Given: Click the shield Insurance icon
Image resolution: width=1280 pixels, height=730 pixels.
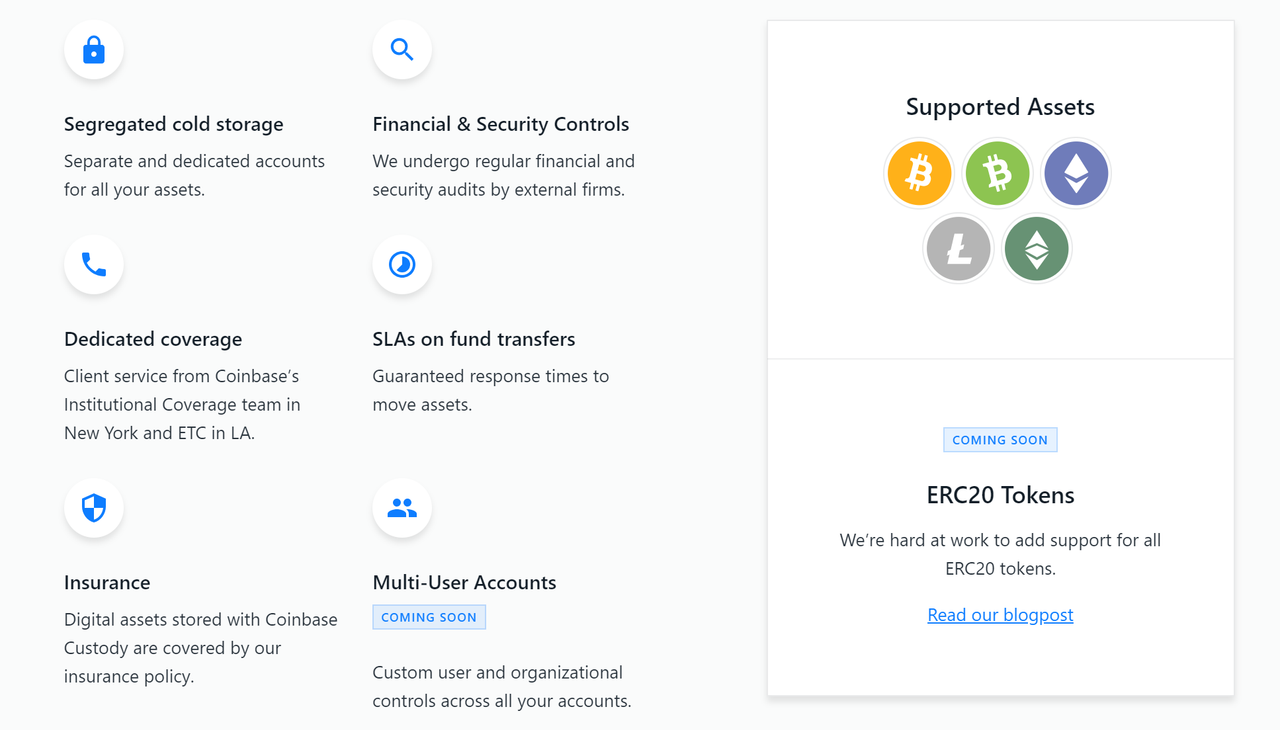Looking at the screenshot, I should (x=94, y=508).
